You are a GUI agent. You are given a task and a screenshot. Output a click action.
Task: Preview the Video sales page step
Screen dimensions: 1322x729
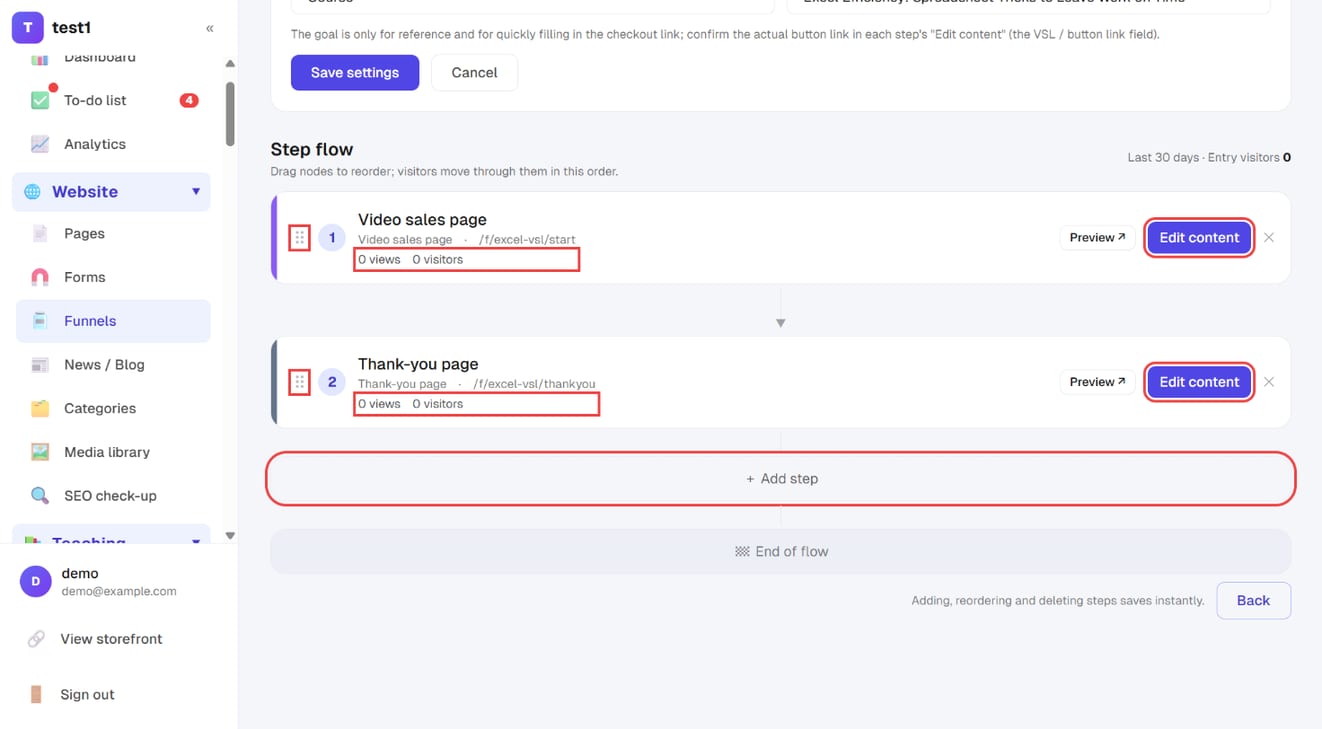pos(1097,238)
